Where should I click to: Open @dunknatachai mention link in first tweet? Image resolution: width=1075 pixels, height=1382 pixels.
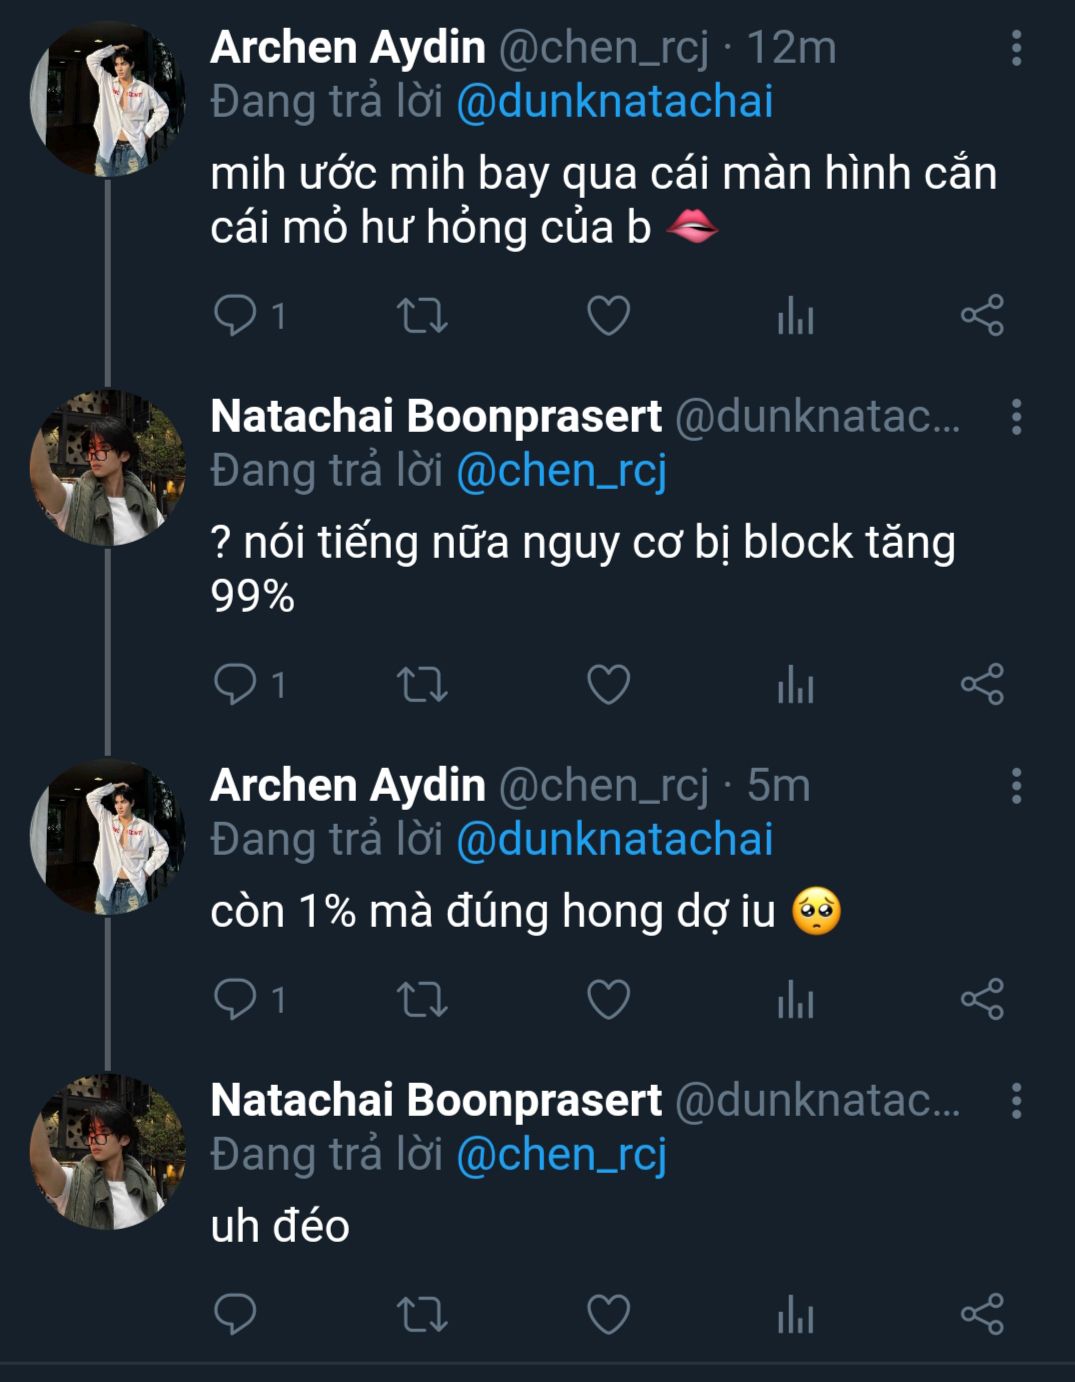[614, 102]
